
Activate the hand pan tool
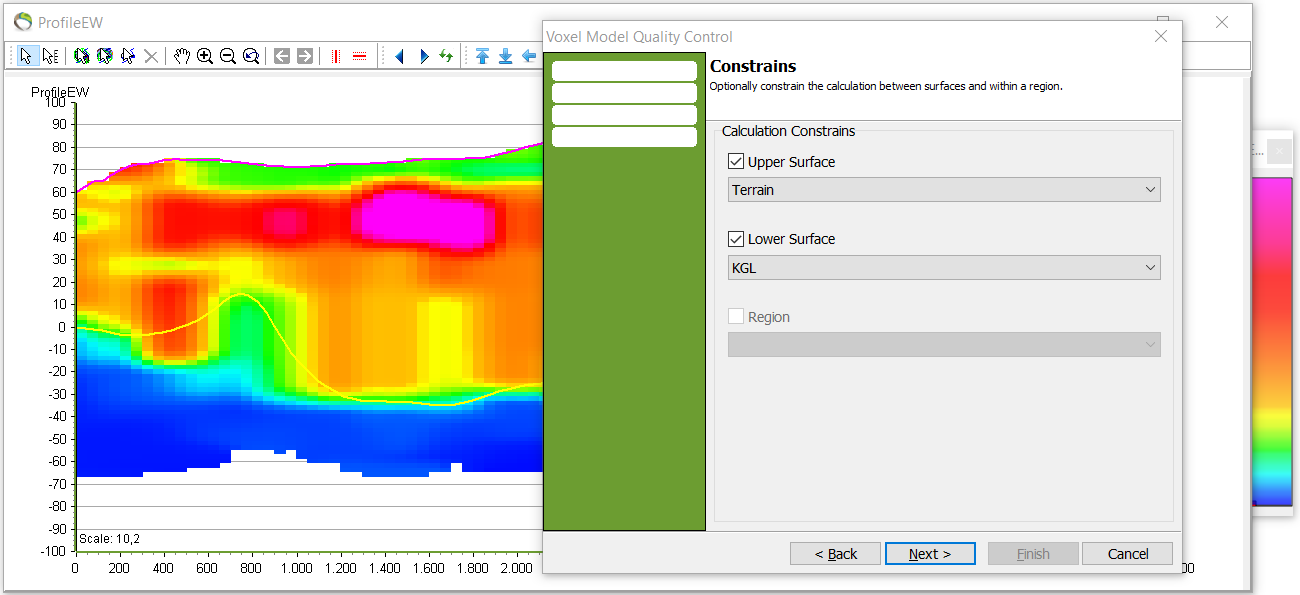(x=181, y=56)
